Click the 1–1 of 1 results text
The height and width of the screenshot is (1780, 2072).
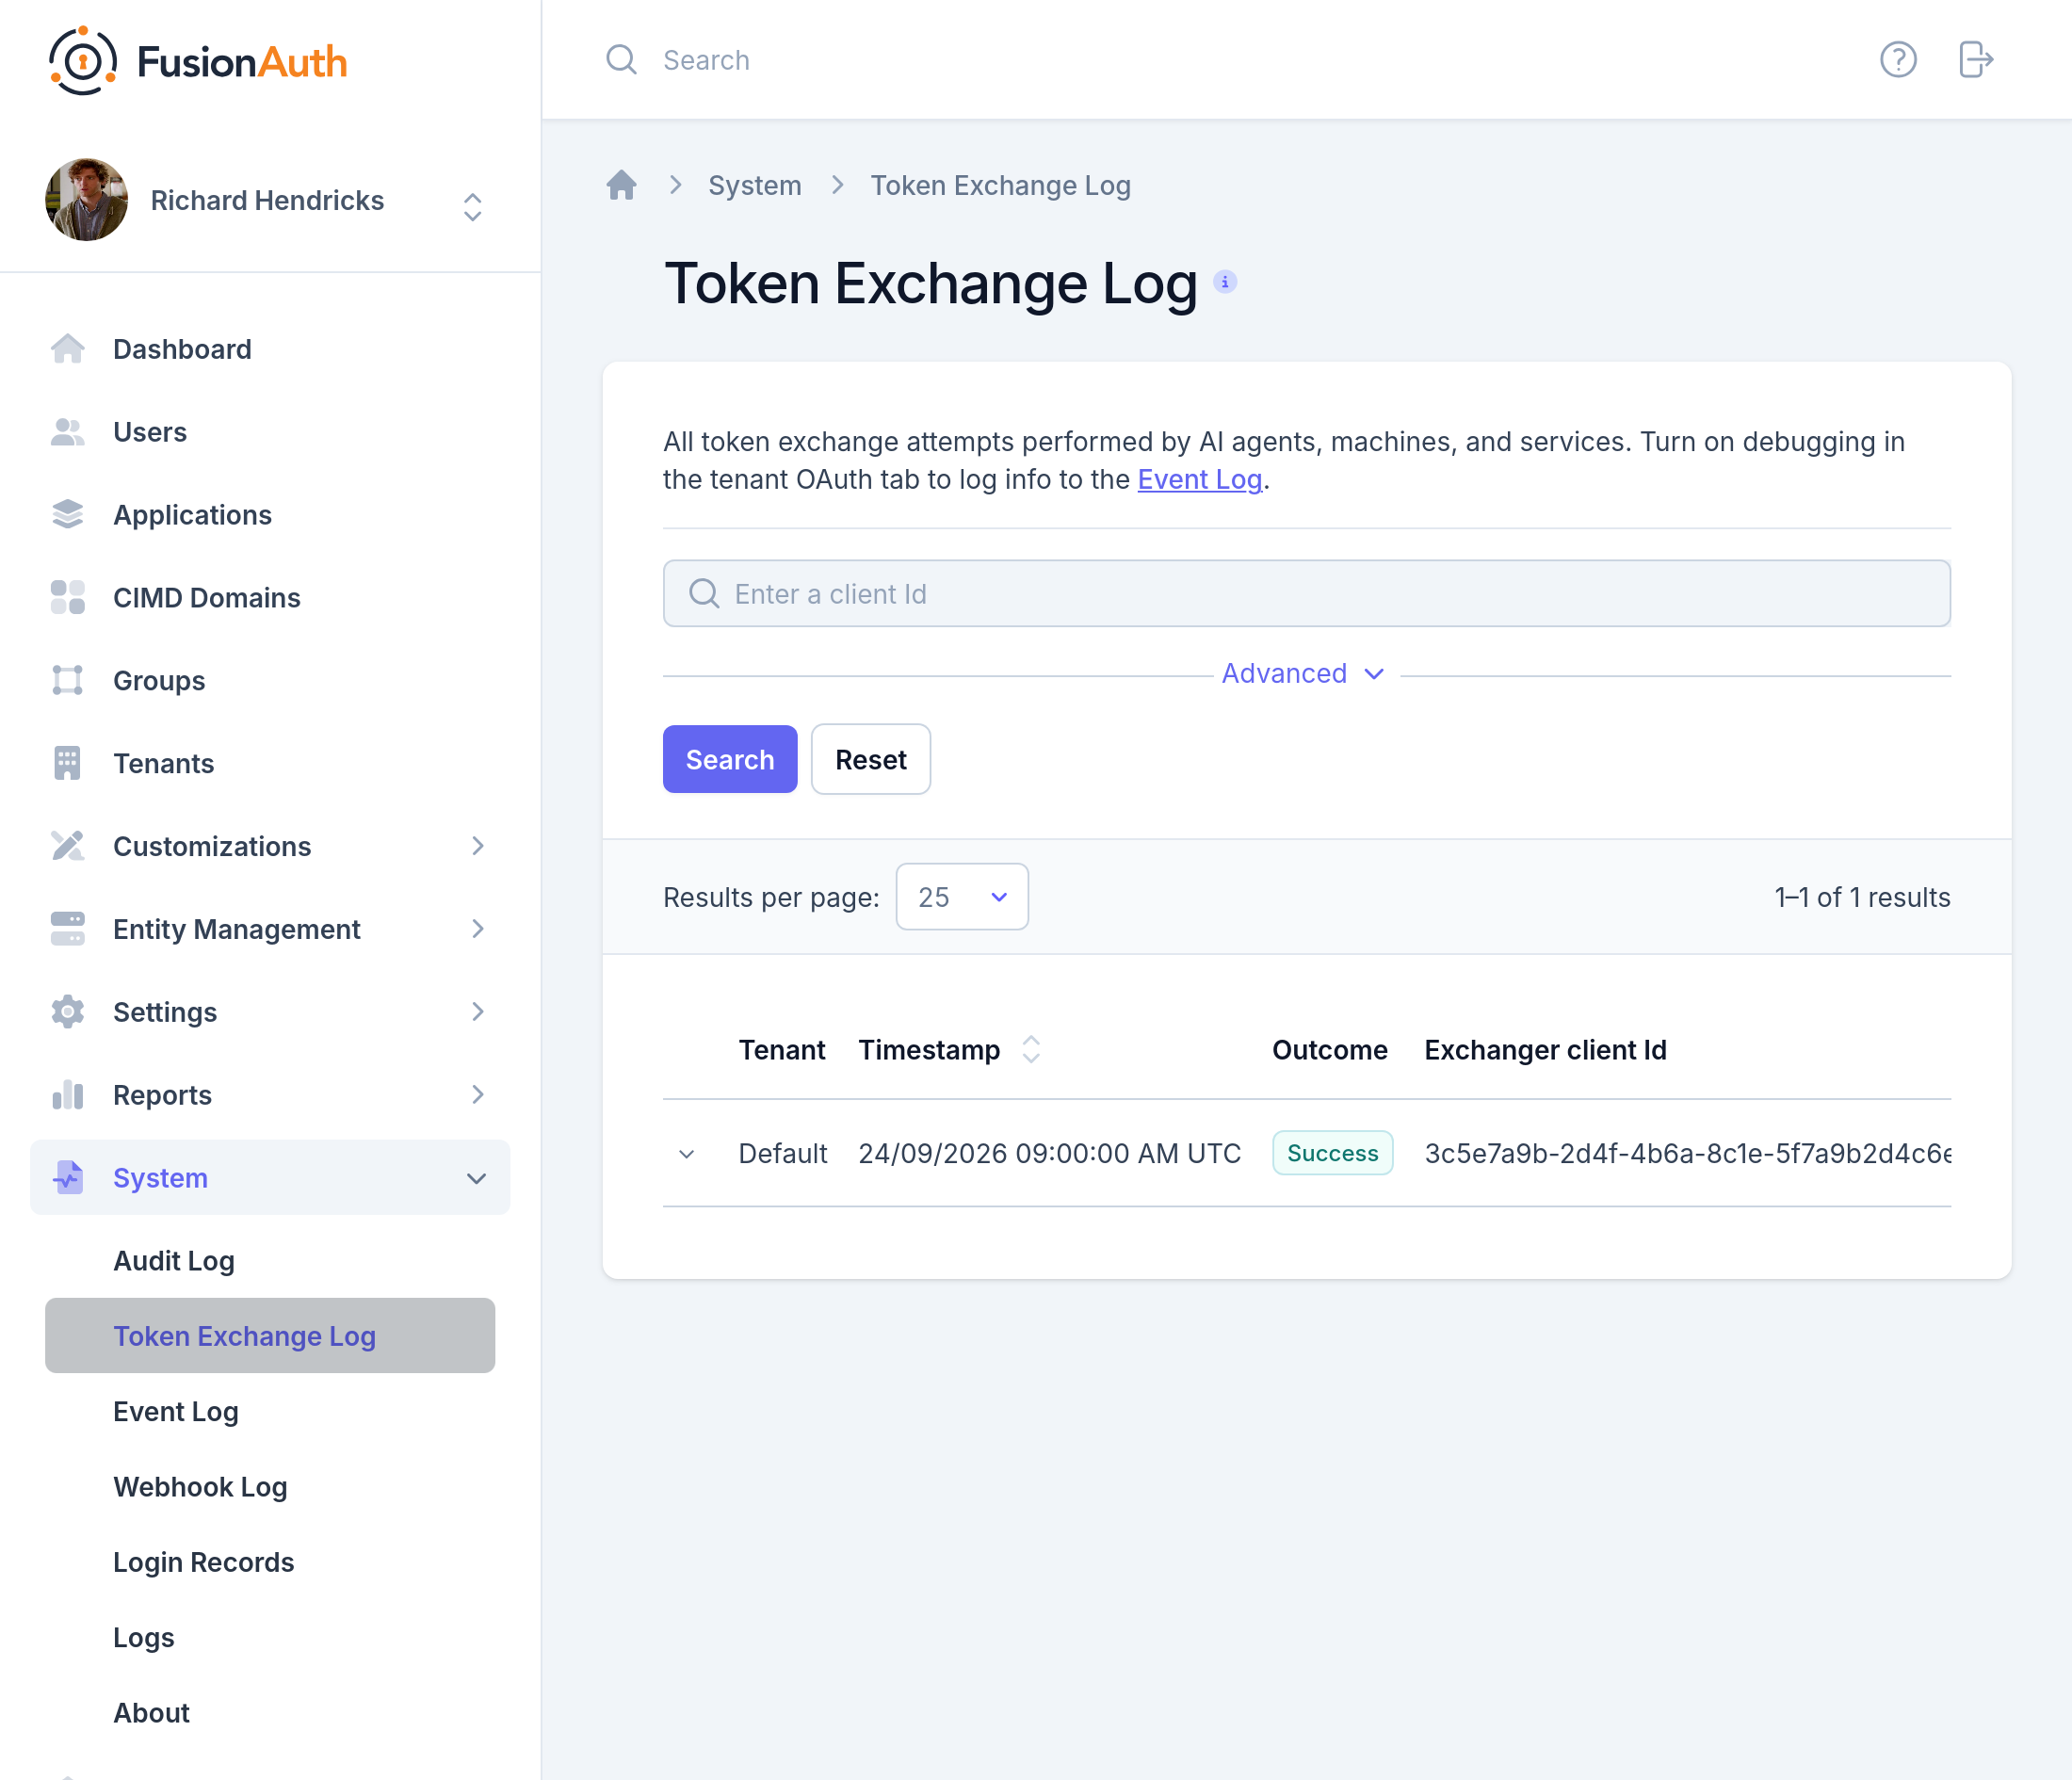pyautogui.click(x=1862, y=897)
